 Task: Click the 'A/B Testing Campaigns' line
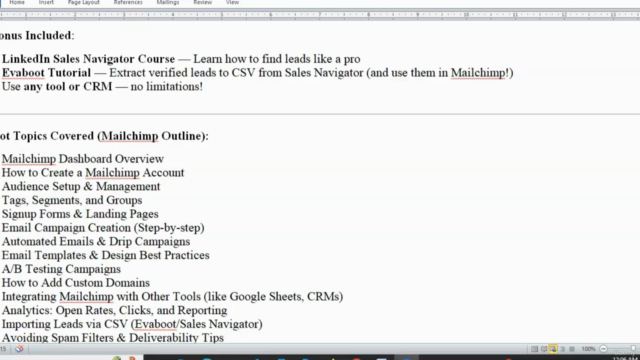pyautogui.click(x=61, y=269)
